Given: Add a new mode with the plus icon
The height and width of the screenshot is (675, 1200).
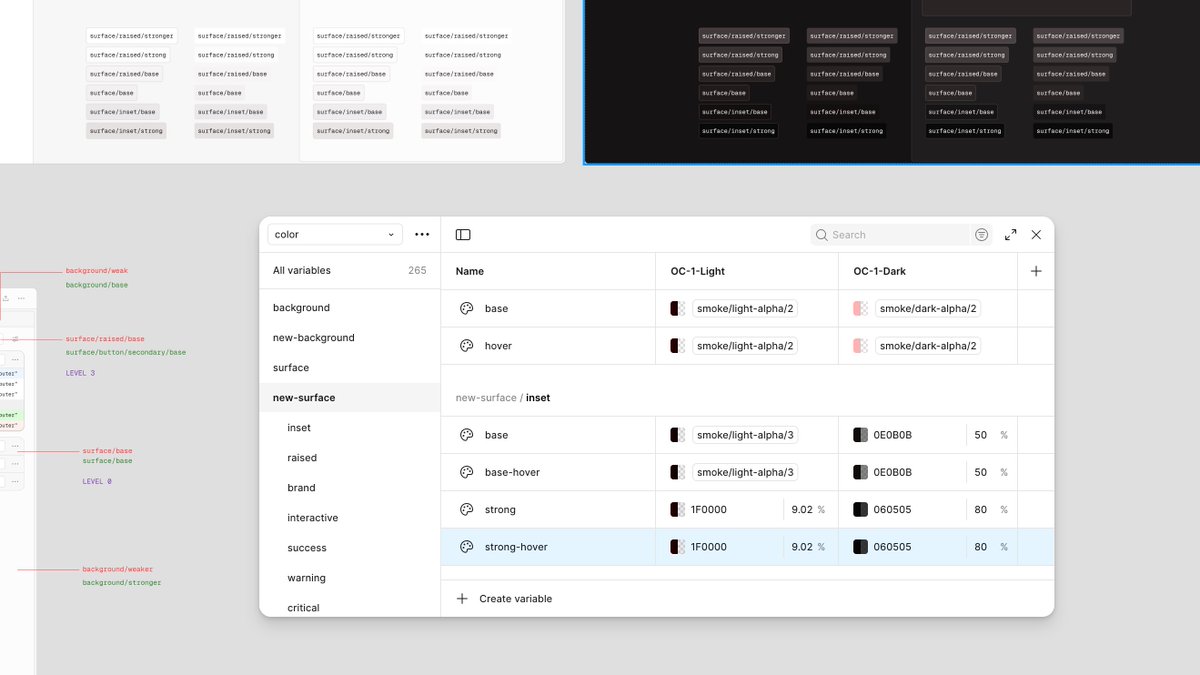Looking at the screenshot, I should pos(1036,271).
